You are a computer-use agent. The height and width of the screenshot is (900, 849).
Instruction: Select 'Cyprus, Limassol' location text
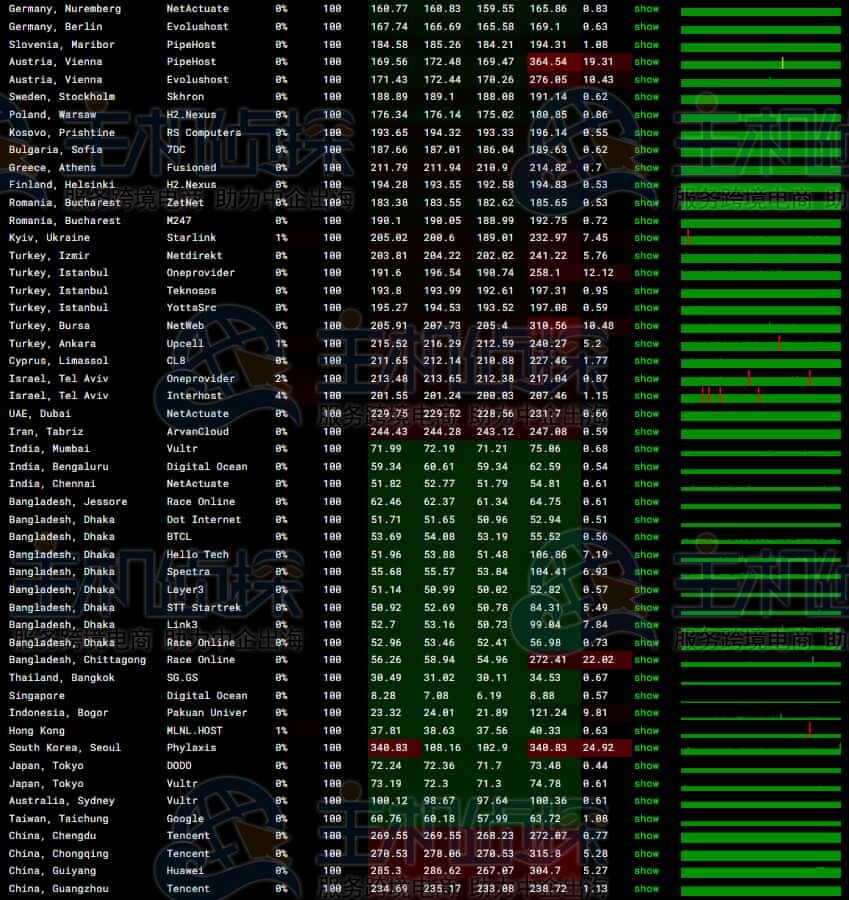(58, 361)
